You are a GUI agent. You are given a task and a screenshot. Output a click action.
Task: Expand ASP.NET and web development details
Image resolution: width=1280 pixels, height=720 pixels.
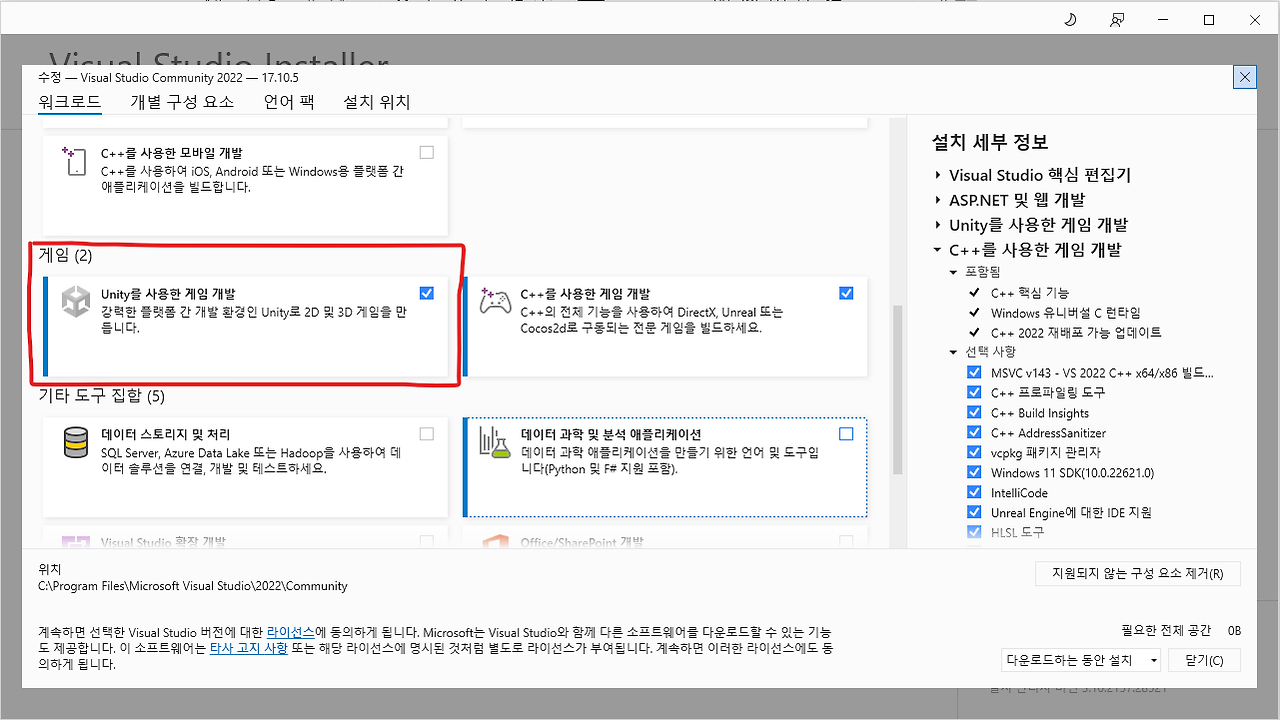938,200
